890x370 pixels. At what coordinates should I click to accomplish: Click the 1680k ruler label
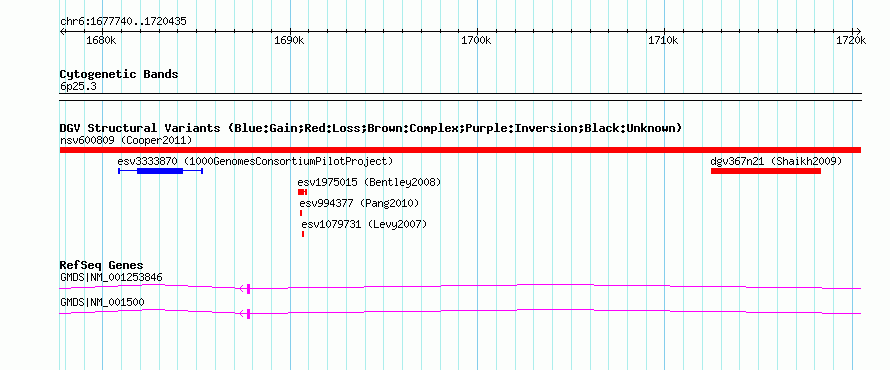point(101,41)
